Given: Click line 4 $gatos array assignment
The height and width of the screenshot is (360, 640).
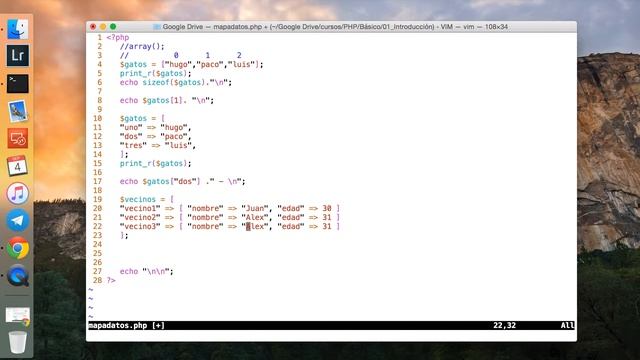Looking at the screenshot, I should pyautogui.click(x=191, y=64).
